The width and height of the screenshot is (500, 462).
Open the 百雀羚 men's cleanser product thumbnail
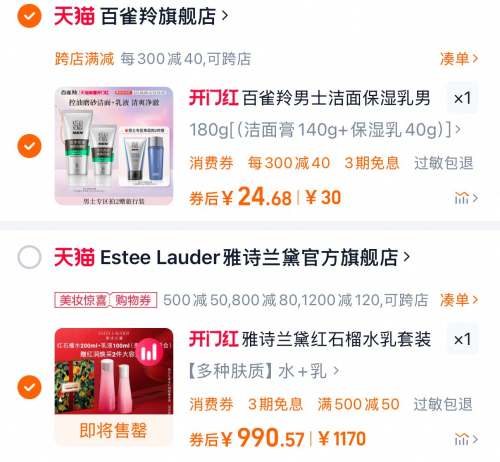(x=114, y=146)
